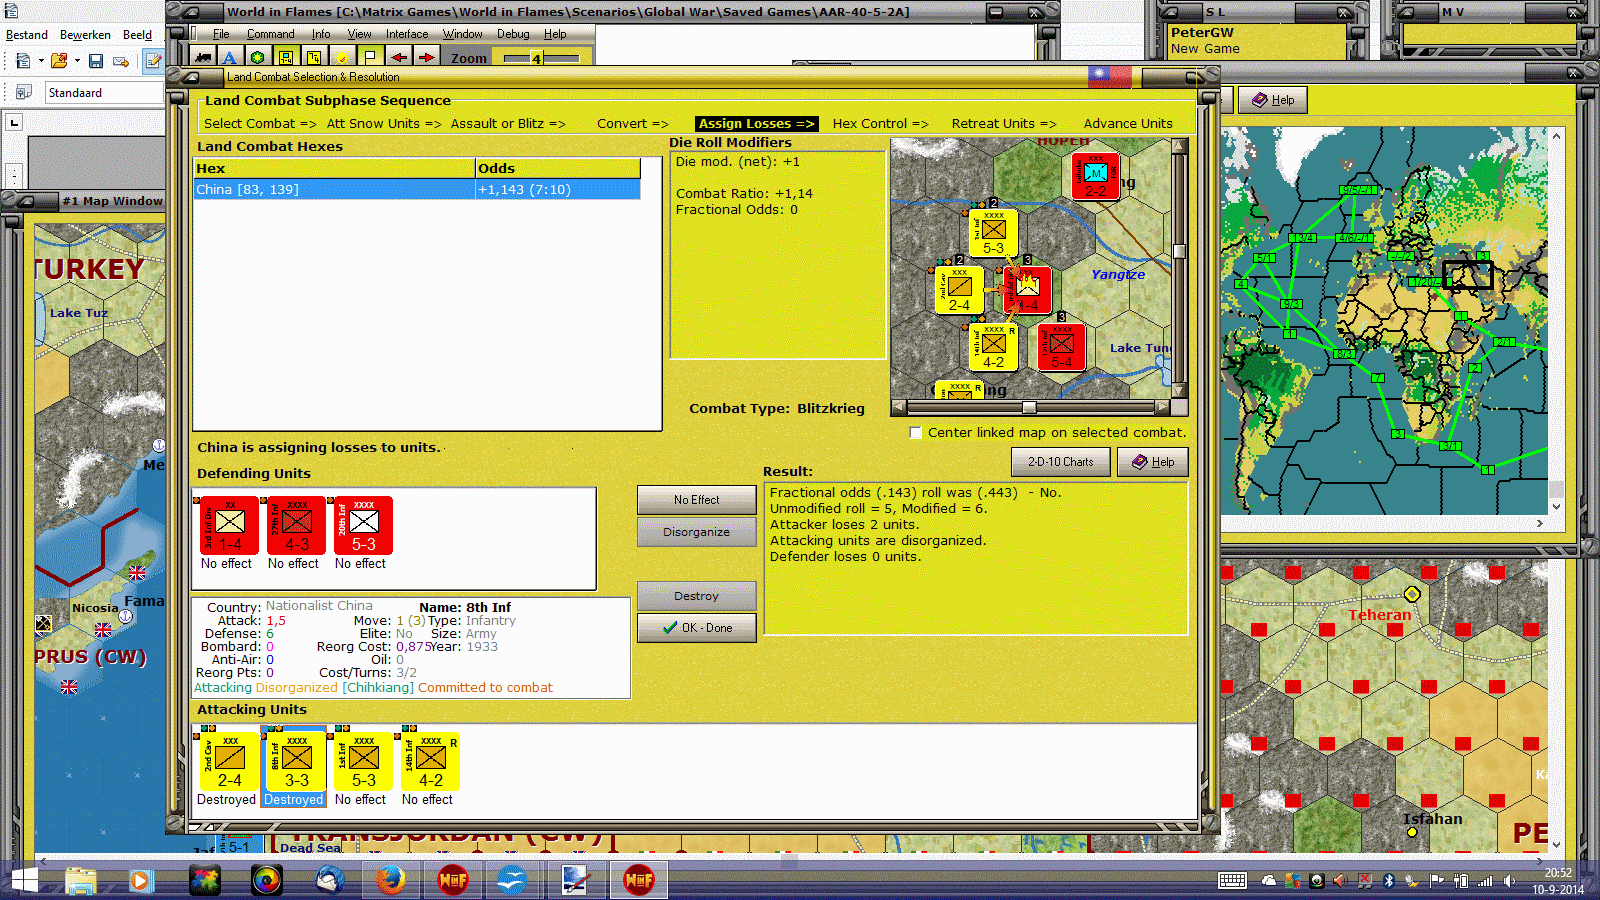
Task: Select the 8th Inf 3-3 attacking unit
Action: [x=297, y=761]
